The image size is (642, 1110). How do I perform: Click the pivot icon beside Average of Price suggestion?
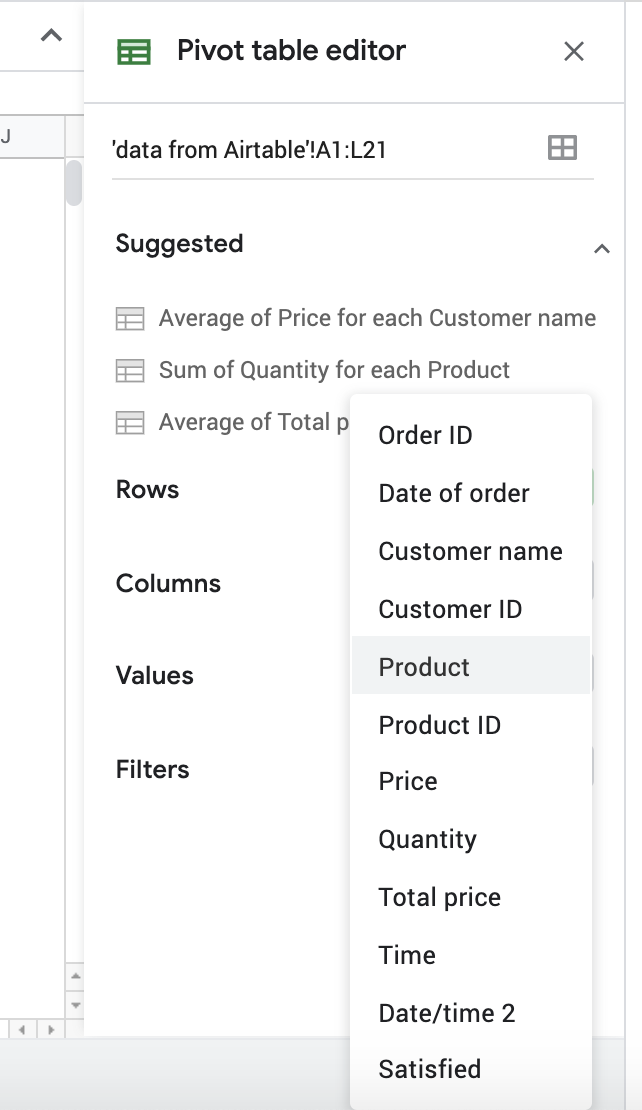pyautogui.click(x=131, y=318)
